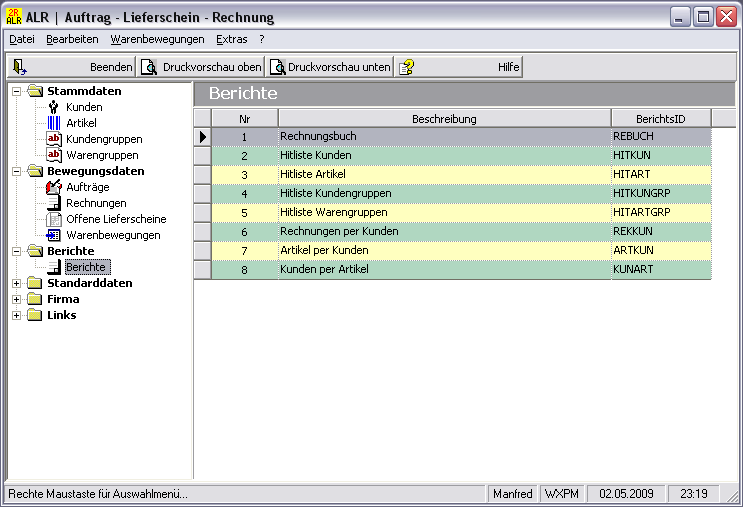The image size is (743, 507).
Task: Expand the Firma tree node
Action: [x=16, y=299]
